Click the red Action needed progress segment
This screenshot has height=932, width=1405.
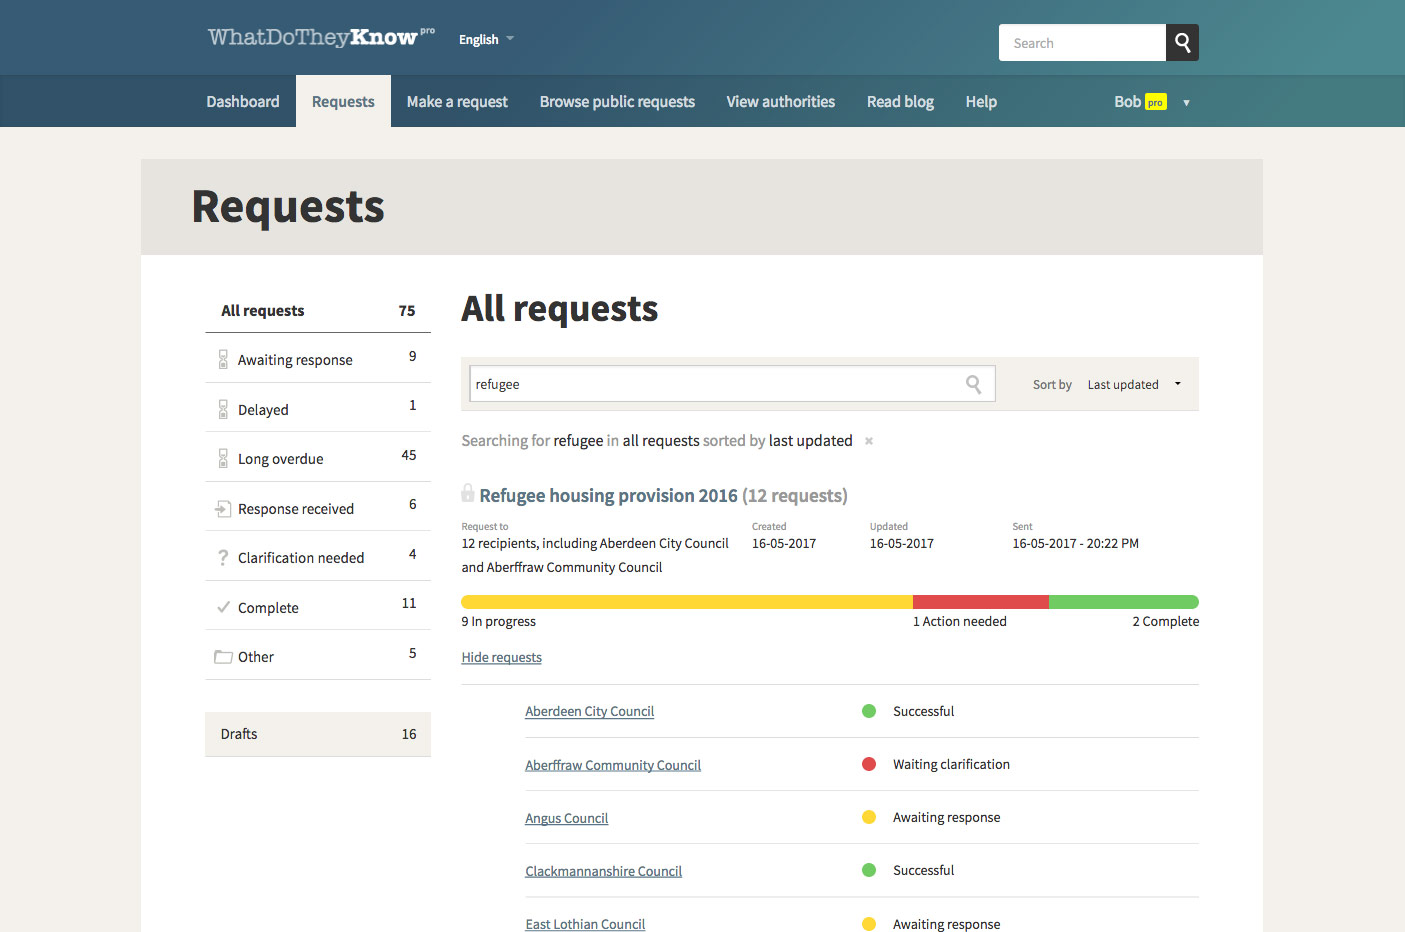click(980, 602)
